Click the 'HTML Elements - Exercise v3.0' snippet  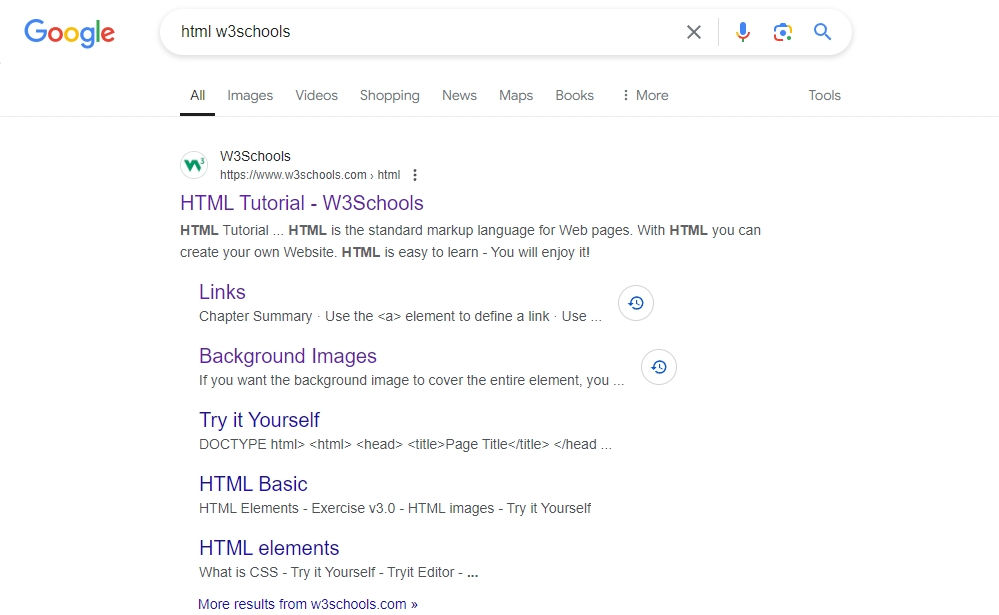click(x=395, y=509)
